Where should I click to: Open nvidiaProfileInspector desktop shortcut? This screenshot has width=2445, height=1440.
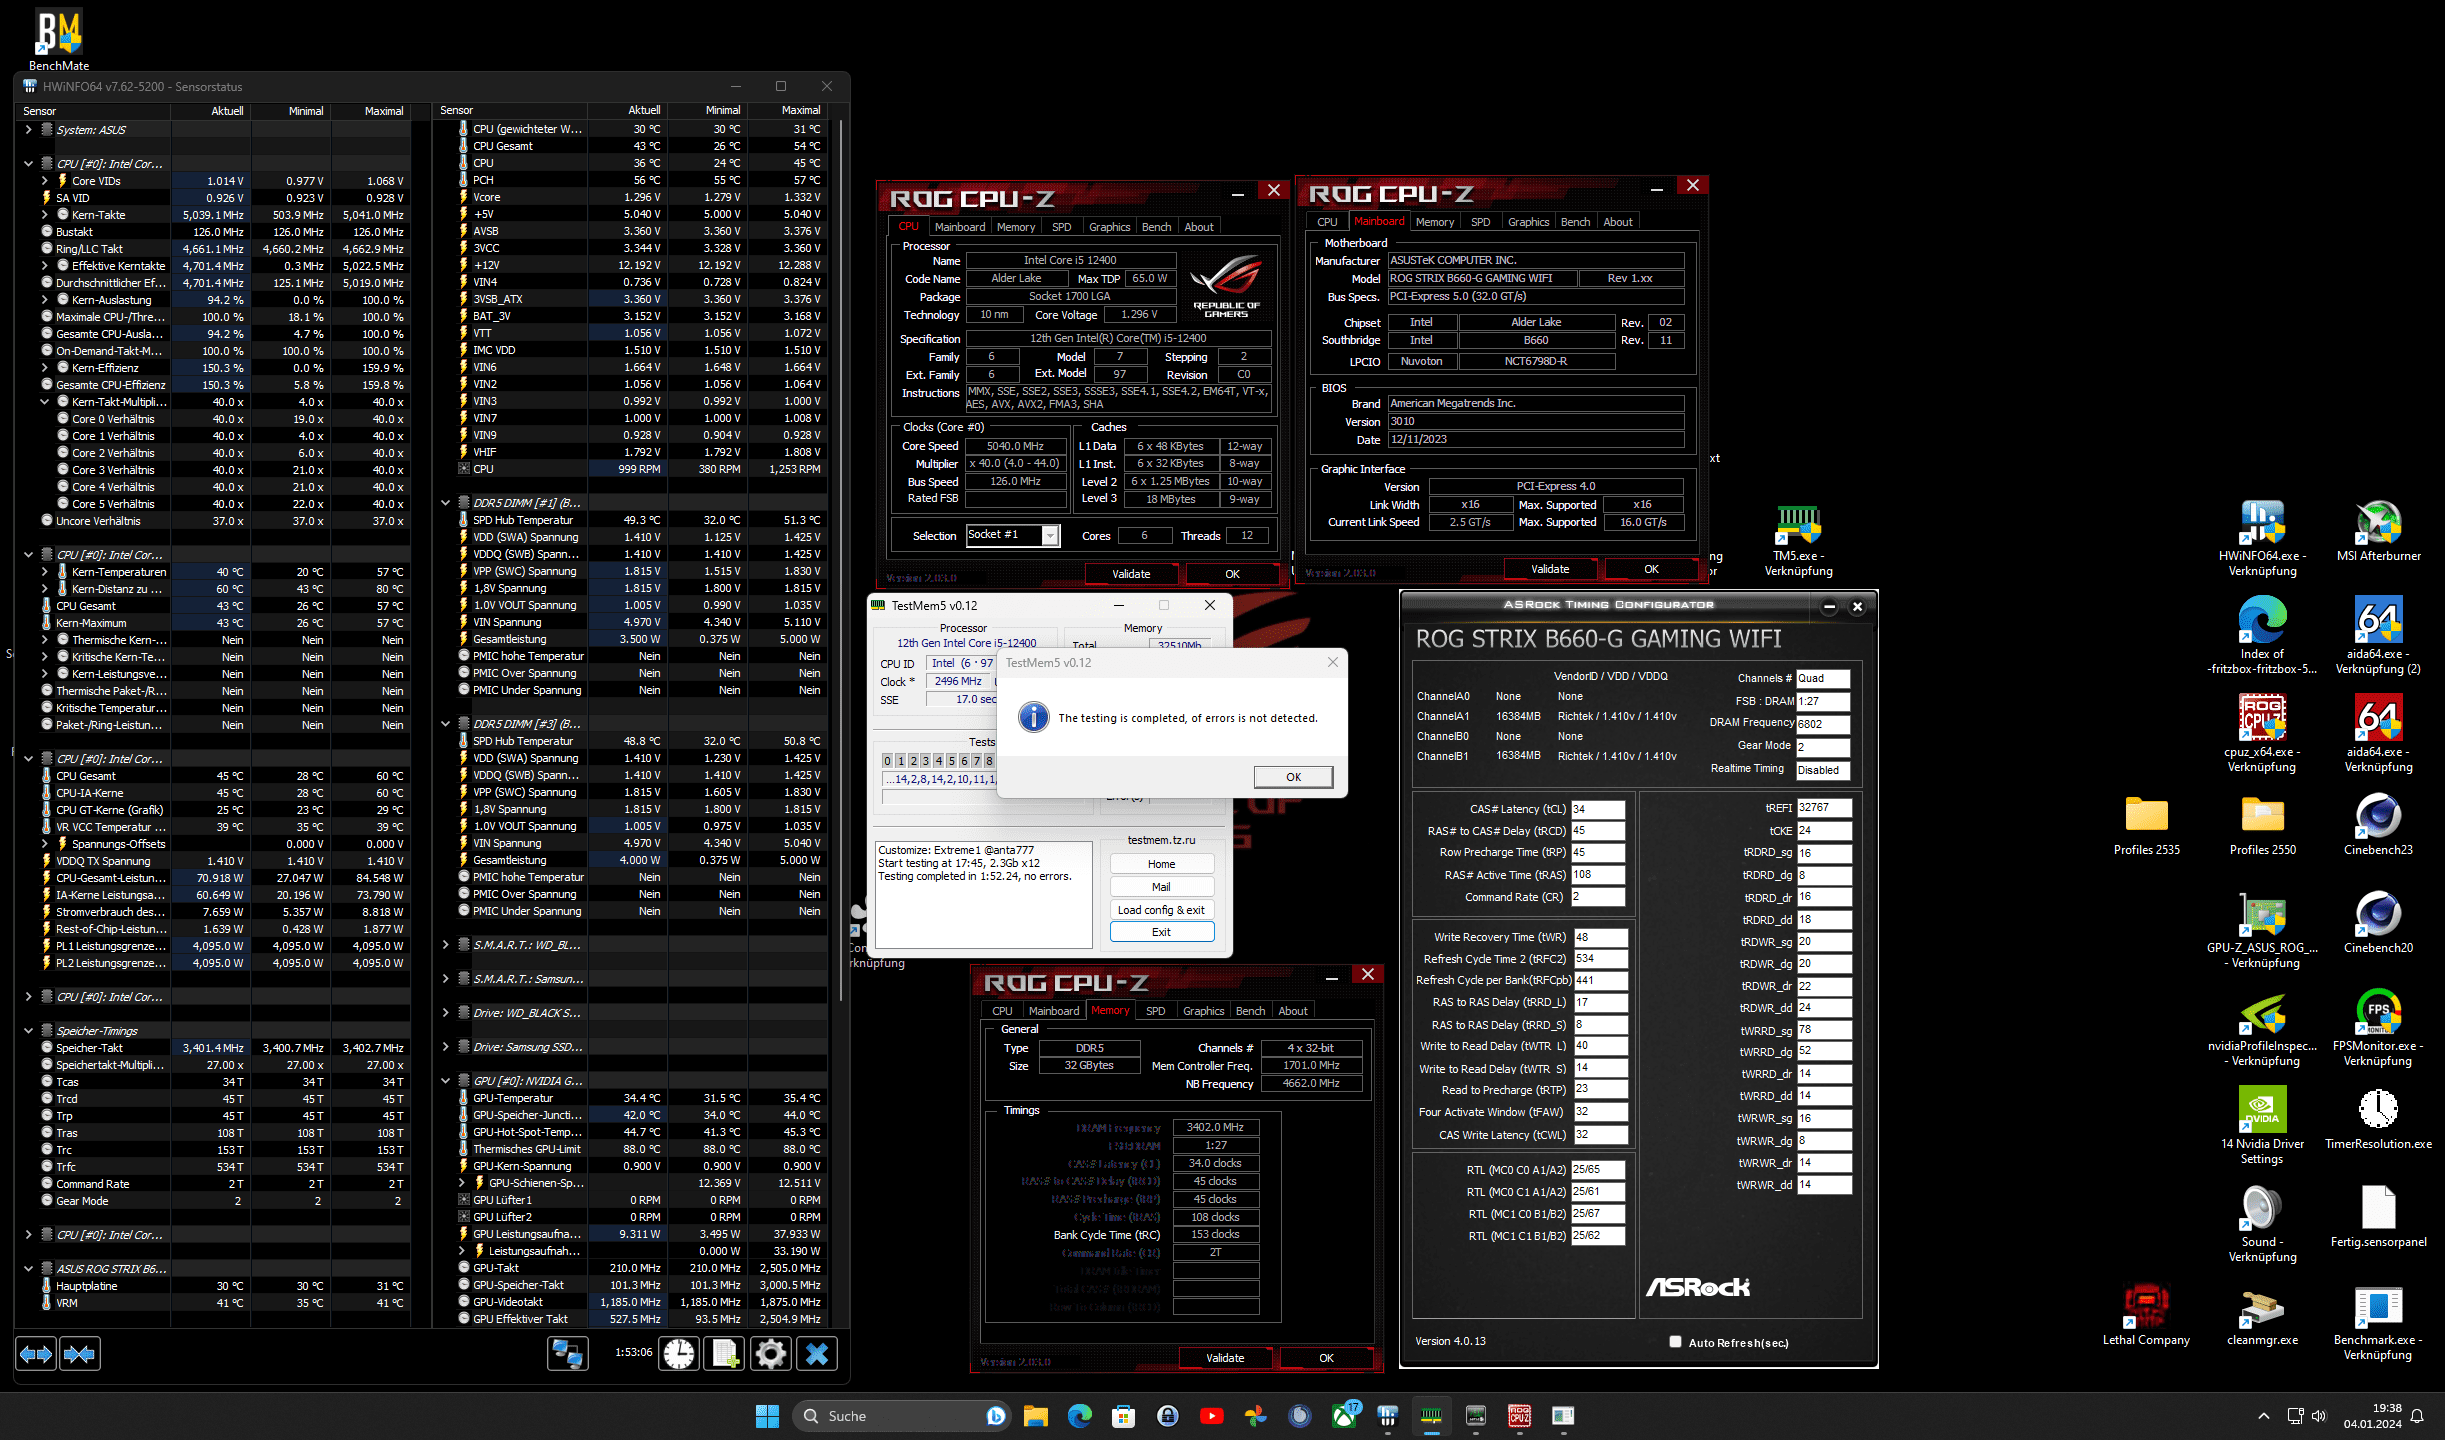(2262, 1028)
